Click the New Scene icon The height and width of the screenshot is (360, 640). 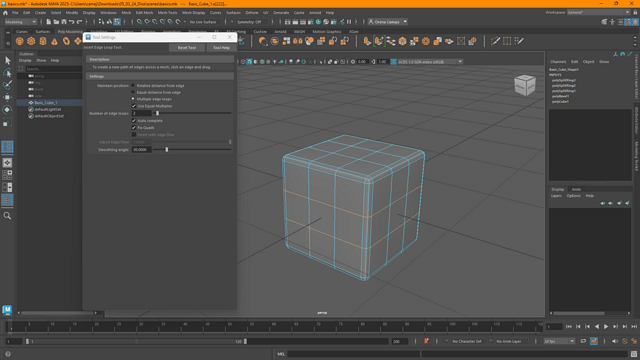pos(48,22)
